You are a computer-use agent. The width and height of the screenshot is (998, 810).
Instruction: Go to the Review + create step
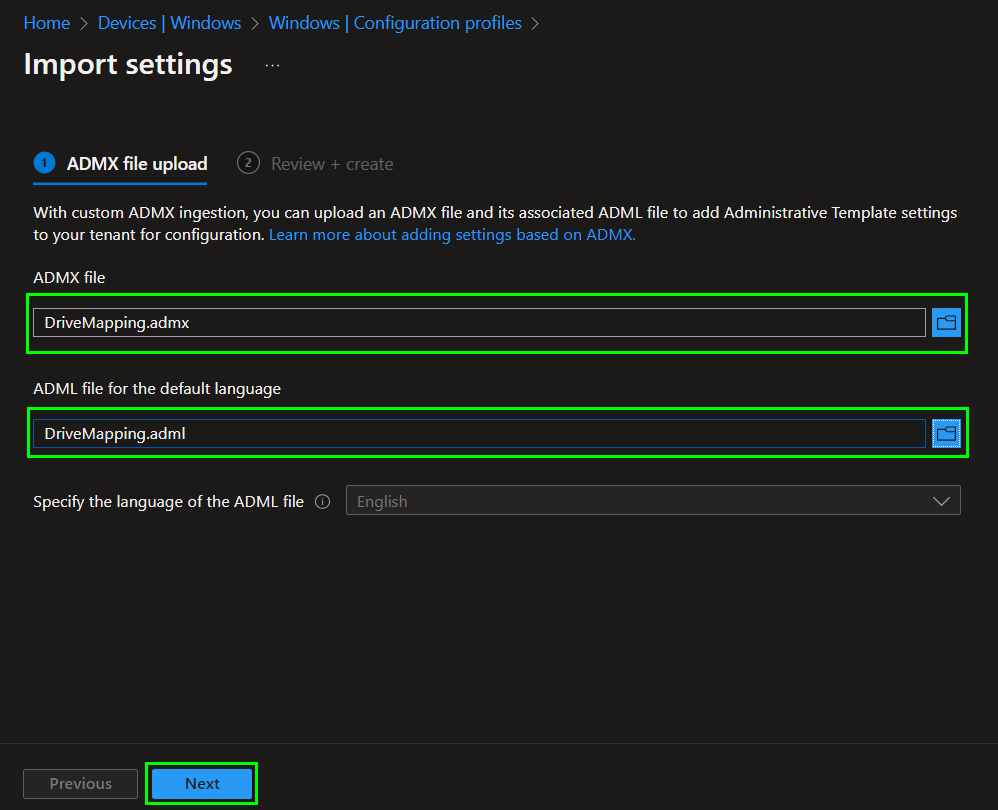[x=332, y=164]
